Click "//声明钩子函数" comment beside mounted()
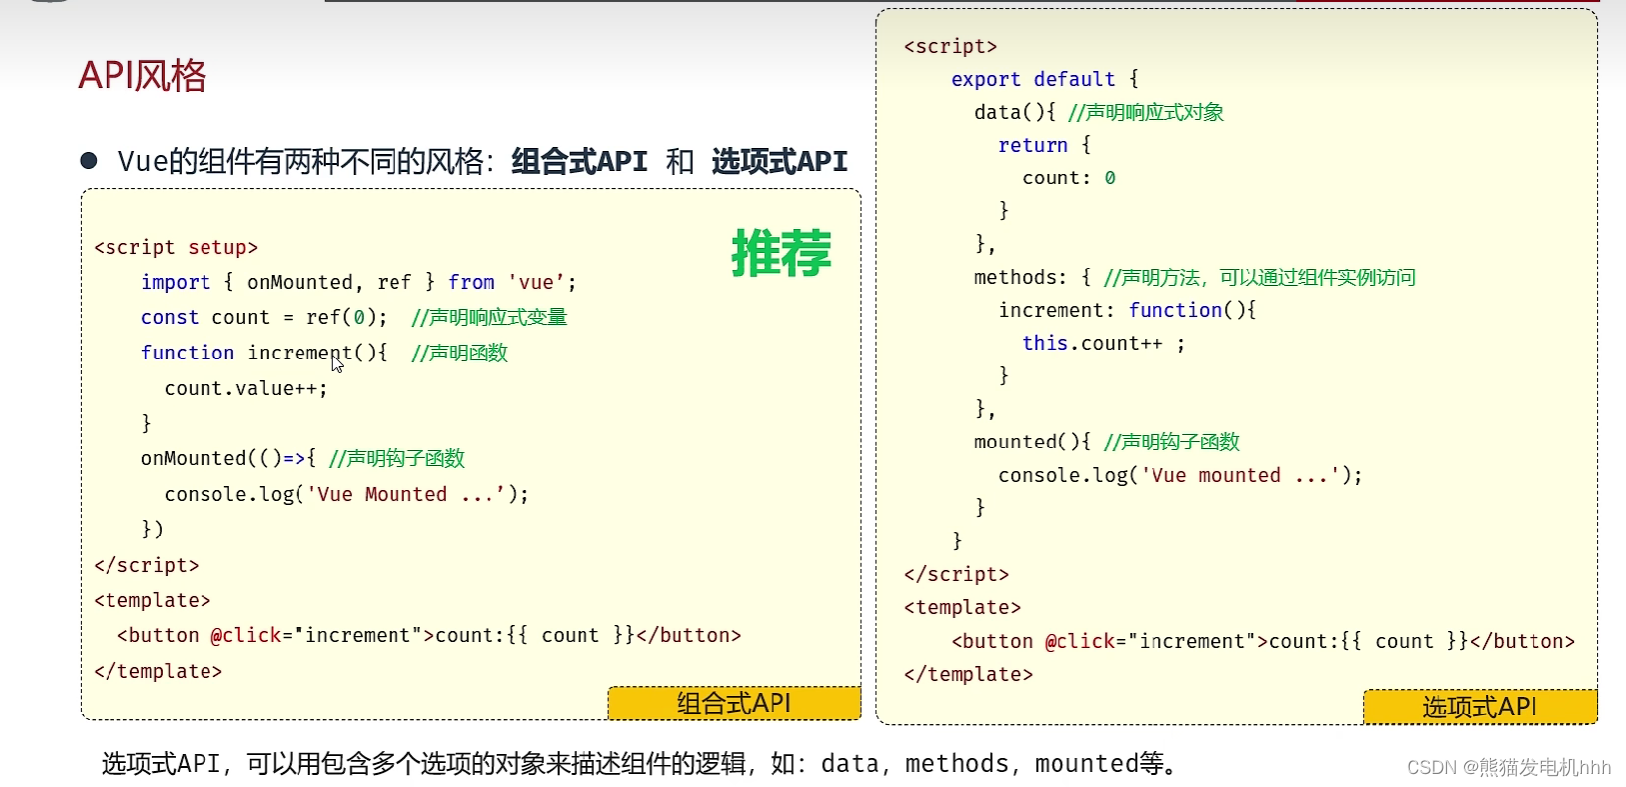Viewport: 1626px width, 787px height. click(x=1172, y=442)
